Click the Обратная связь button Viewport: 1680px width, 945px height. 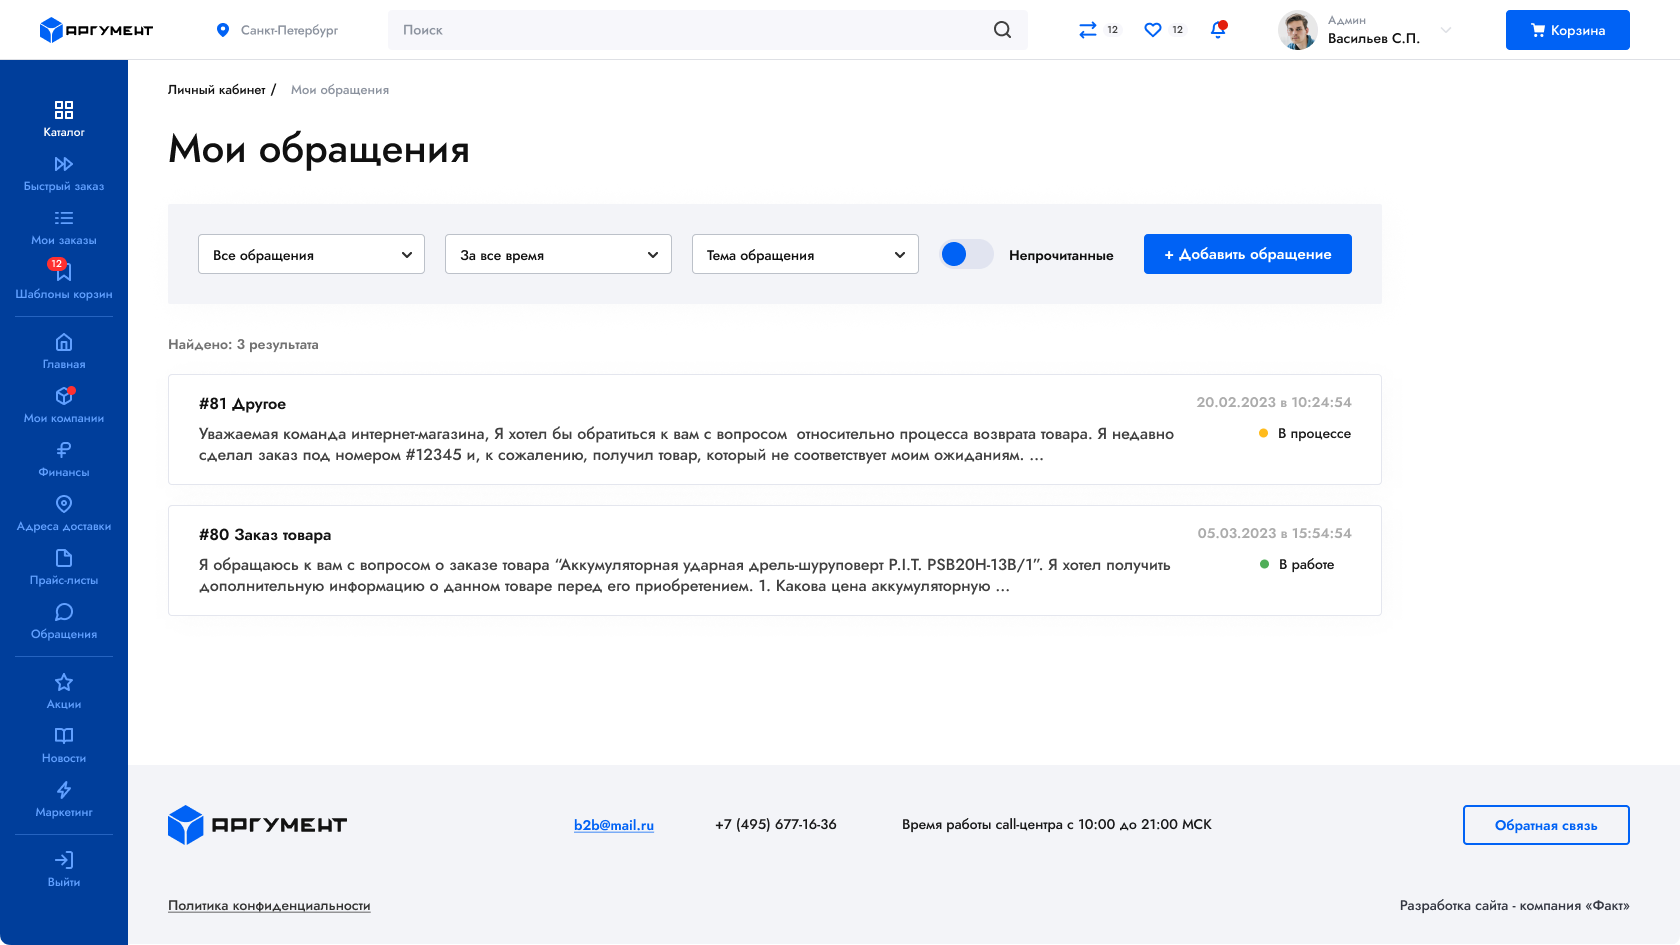1546,825
